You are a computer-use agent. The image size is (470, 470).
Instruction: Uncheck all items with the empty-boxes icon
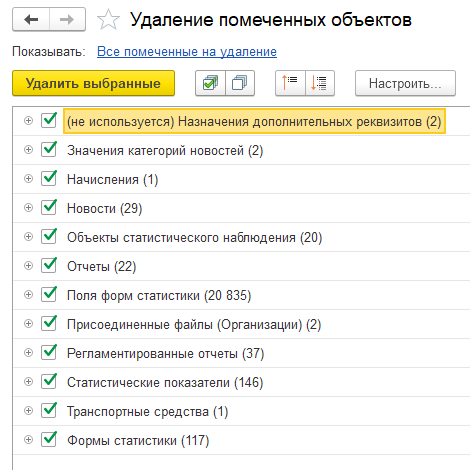[x=240, y=83]
